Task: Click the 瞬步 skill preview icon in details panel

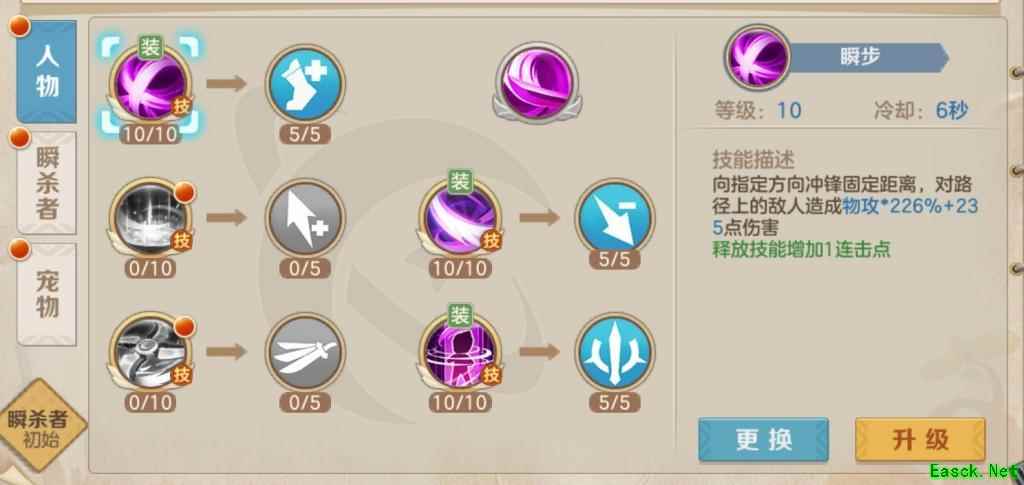Action: point(757,58)
